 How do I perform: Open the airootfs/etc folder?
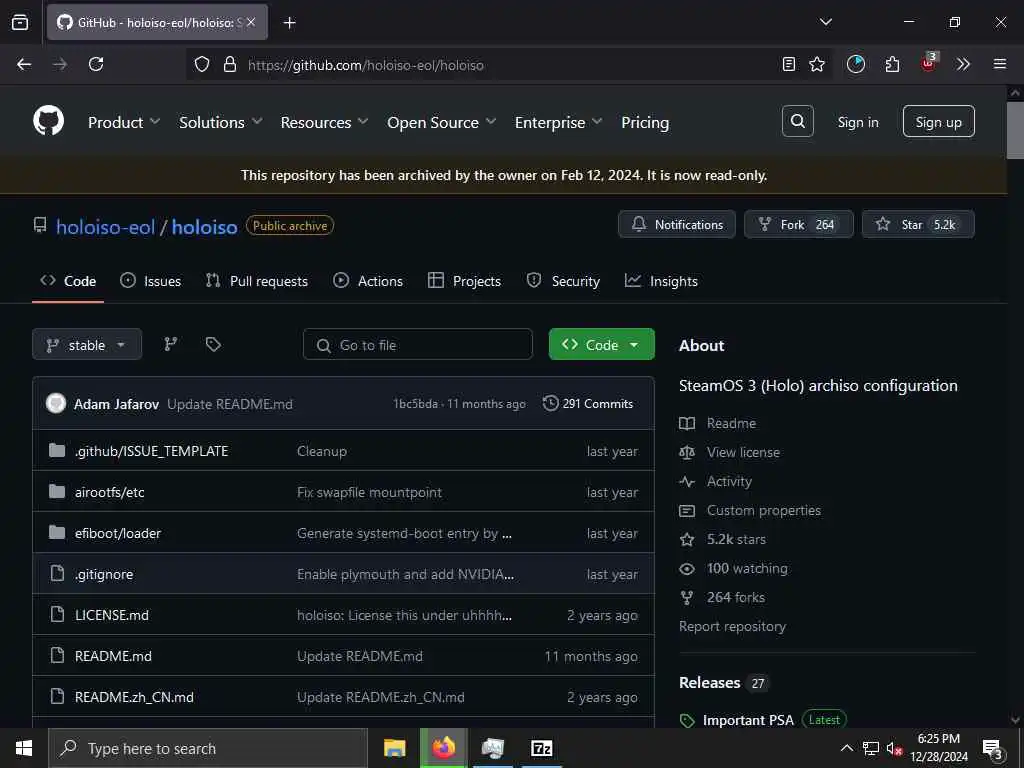click(110, 492)
